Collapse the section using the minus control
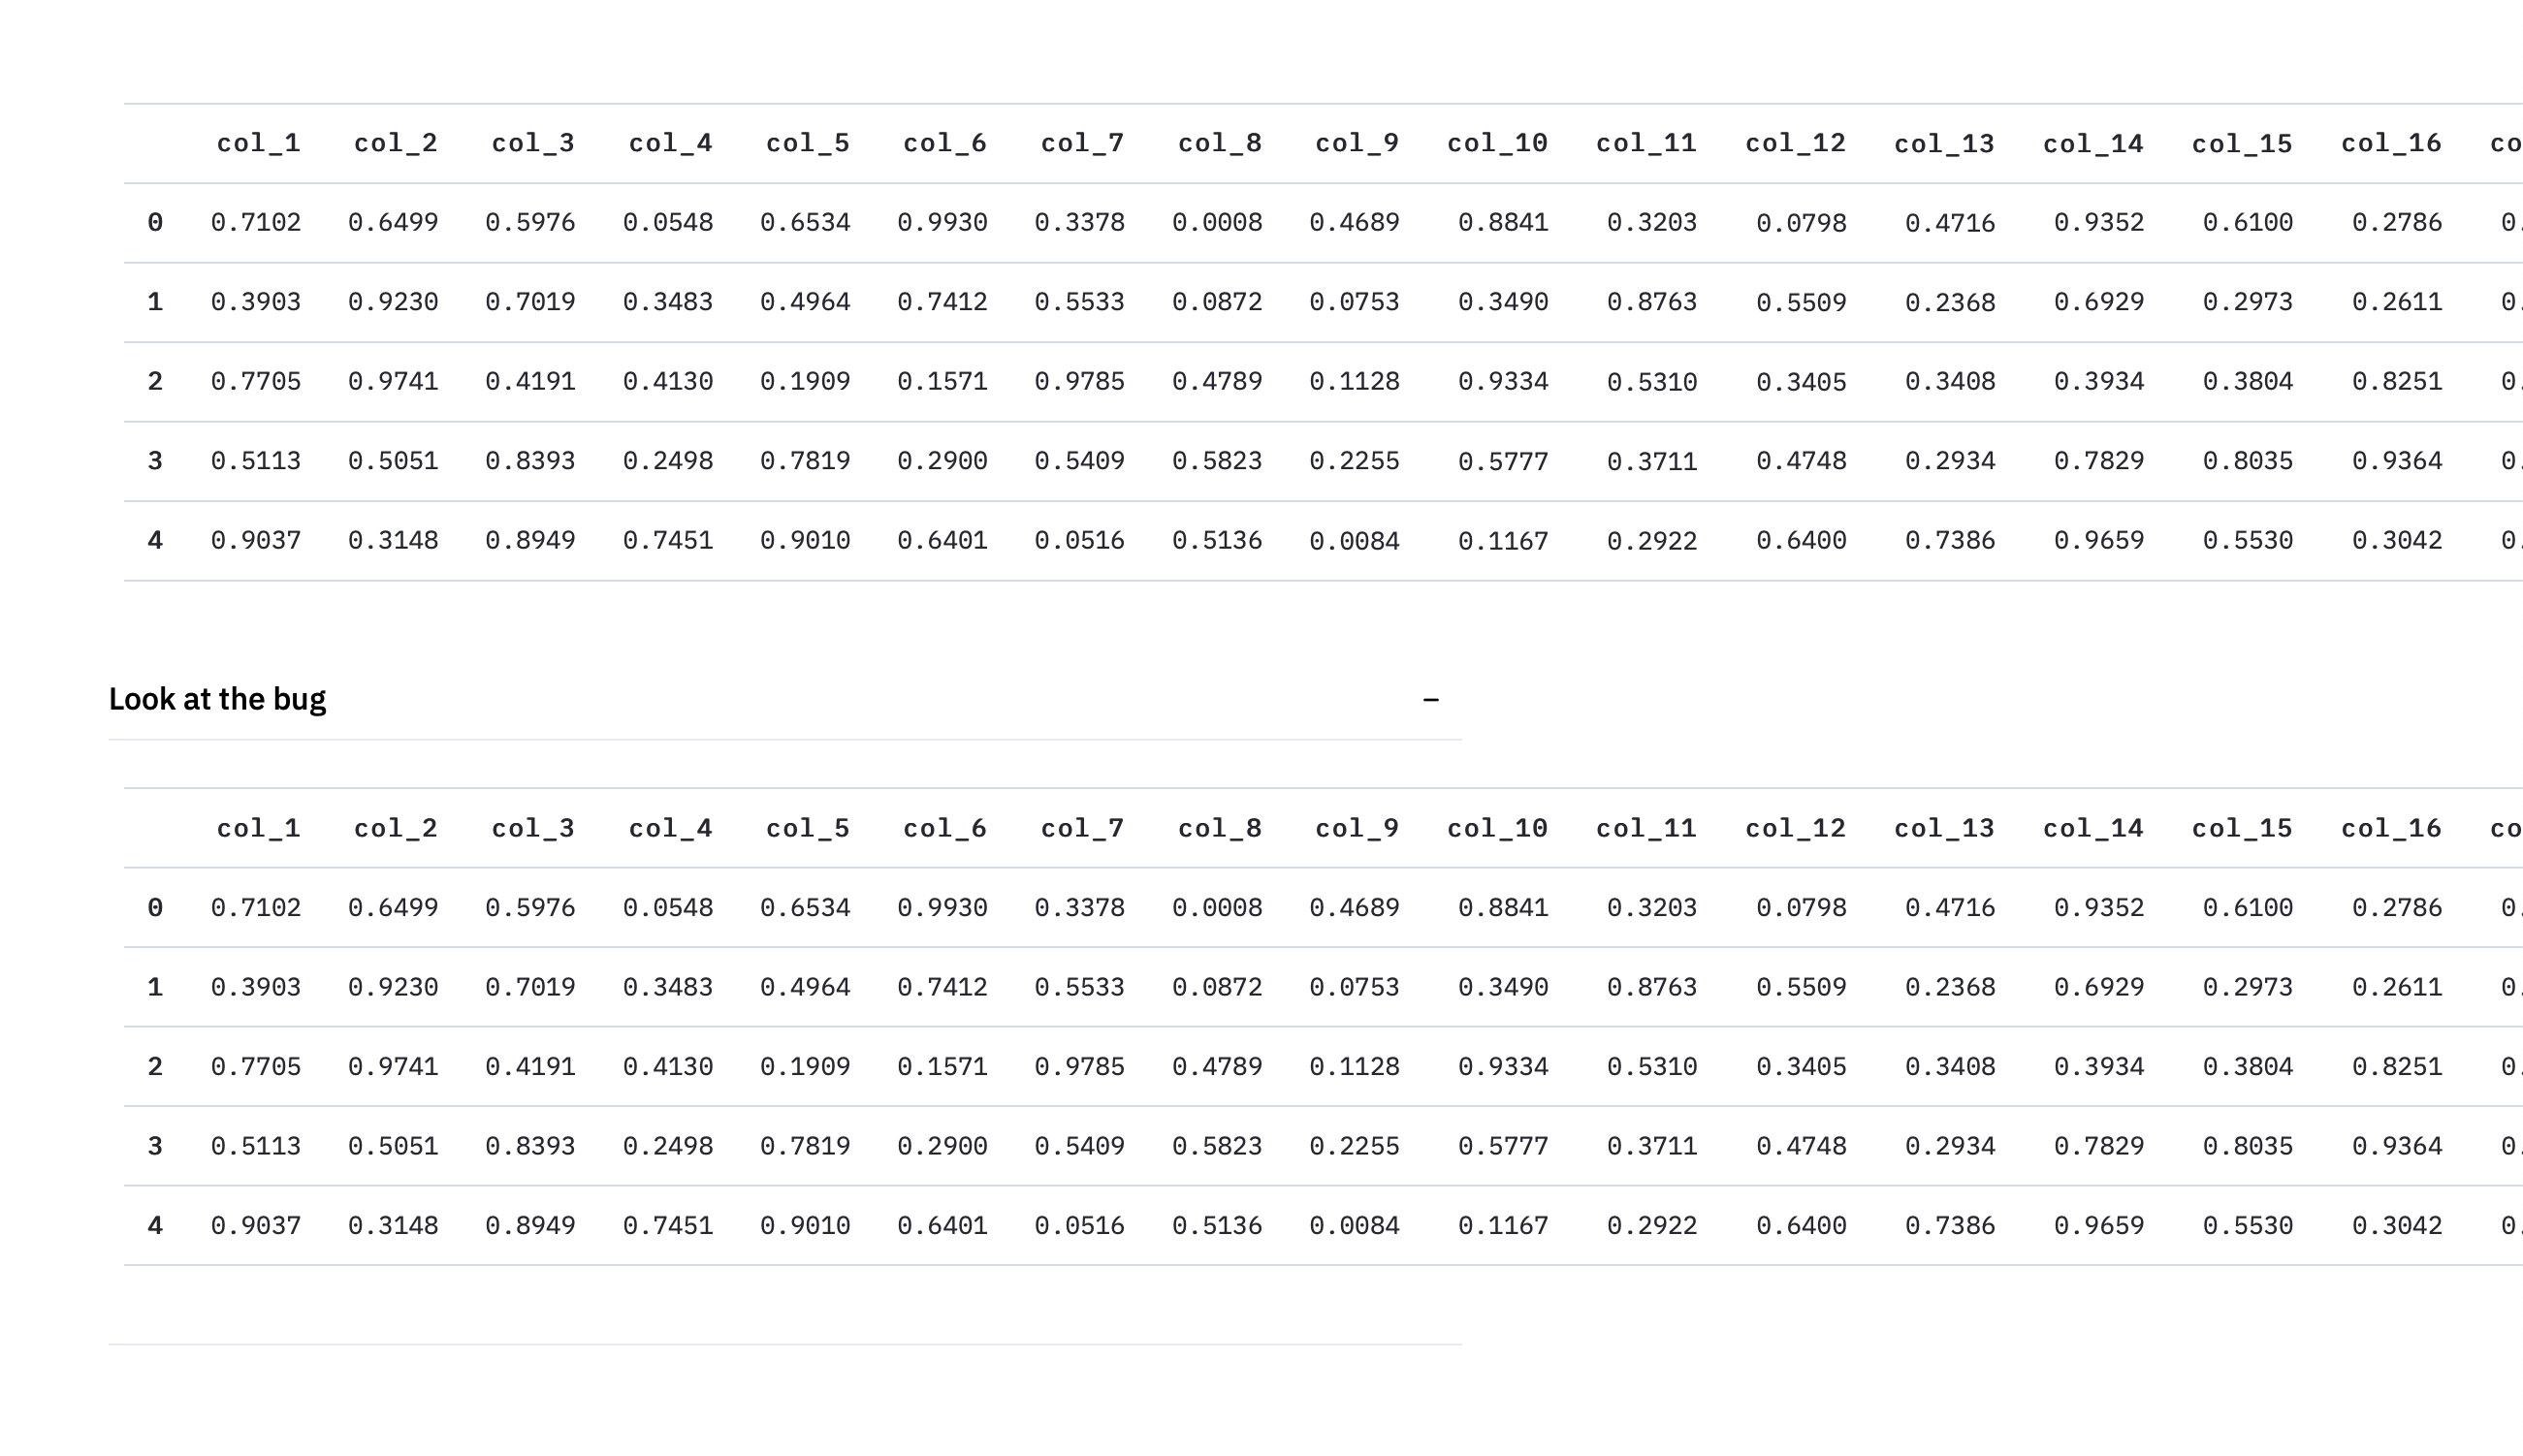The image size is (2523, 1456). click(1432, 699)
